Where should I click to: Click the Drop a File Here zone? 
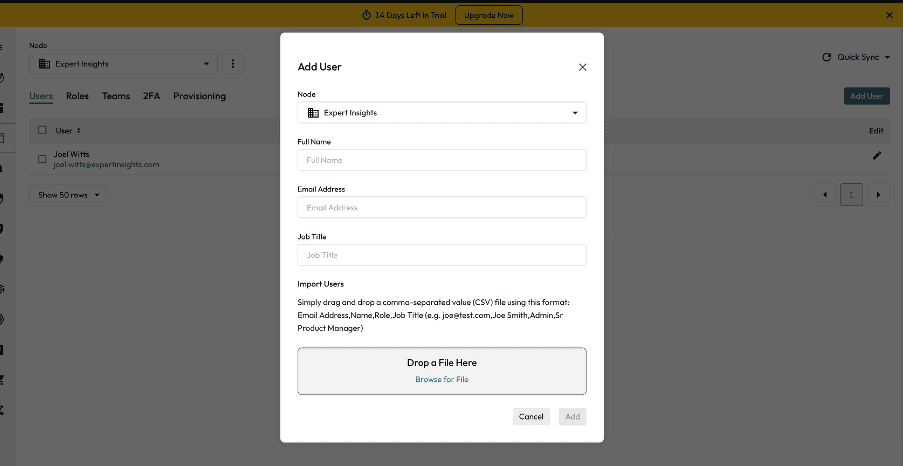[x=442, y=371]
